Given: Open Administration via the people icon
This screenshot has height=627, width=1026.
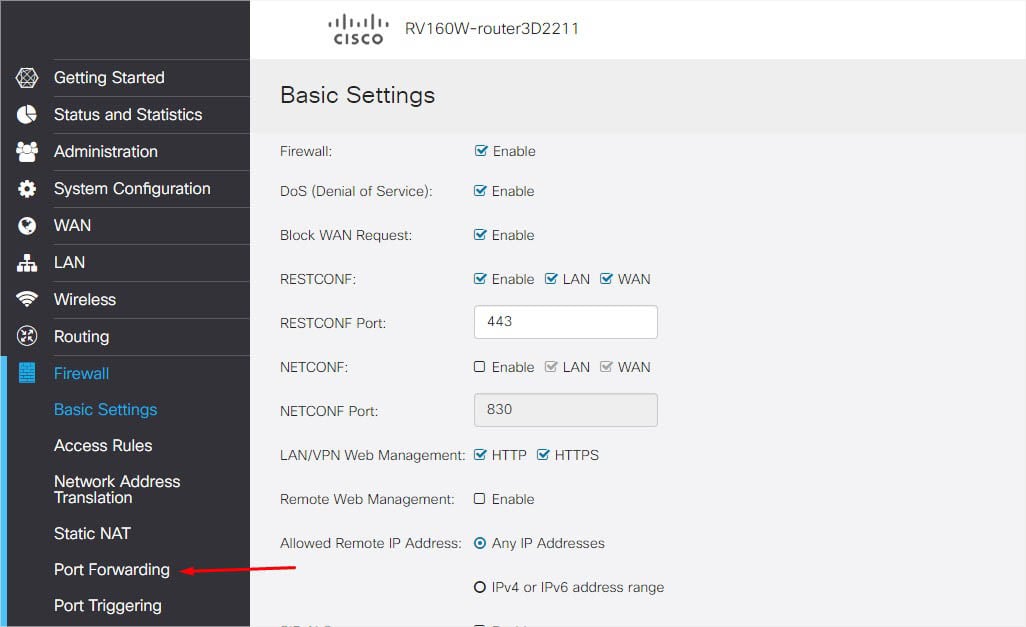Looking at the screenshot, I should (x=26, y=151).
